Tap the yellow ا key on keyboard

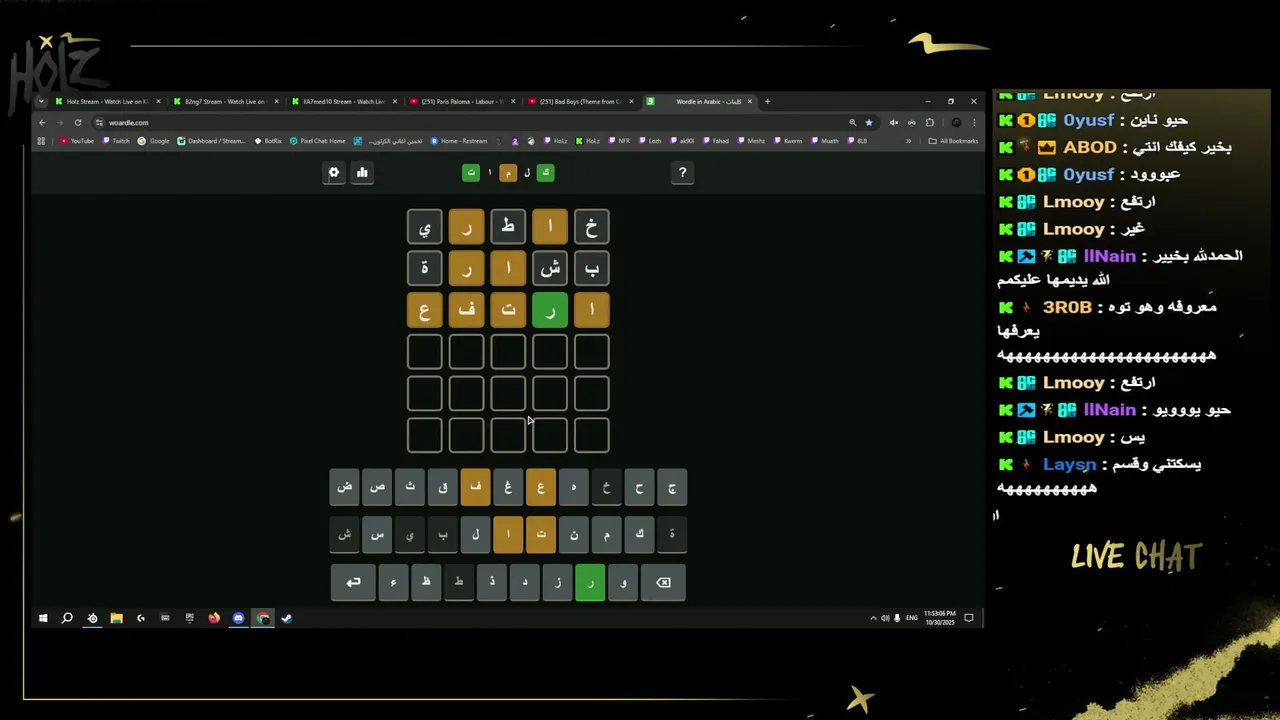[508, 534]
